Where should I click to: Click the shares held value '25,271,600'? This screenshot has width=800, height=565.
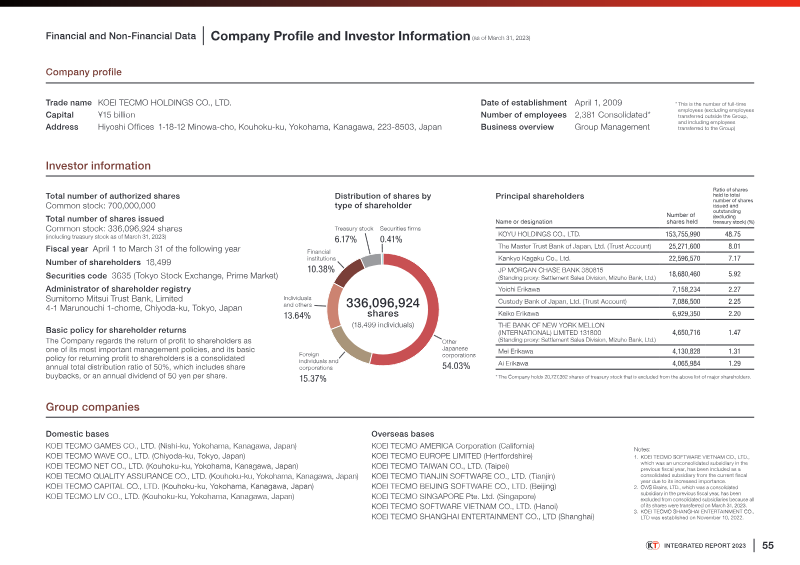(684, 246)
